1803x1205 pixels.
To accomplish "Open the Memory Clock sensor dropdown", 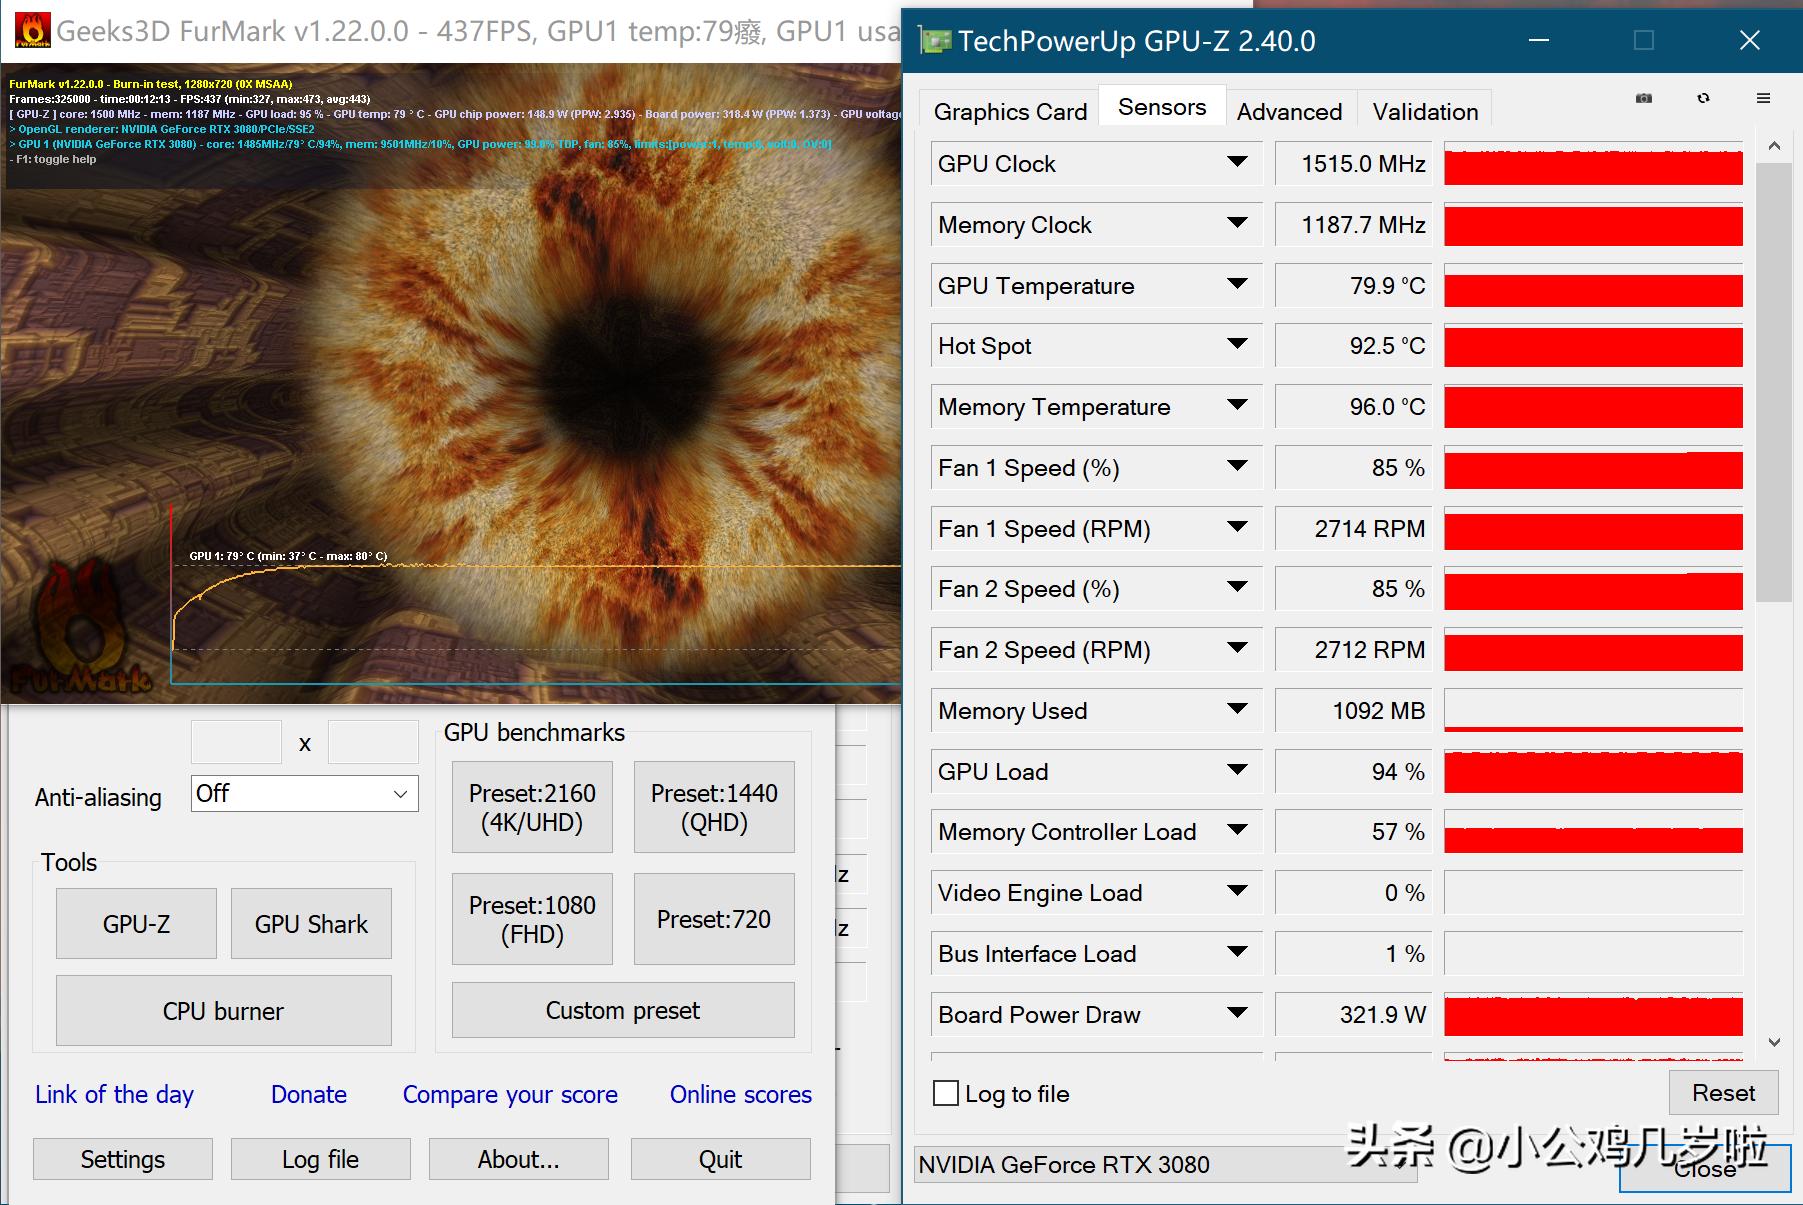I will click(1237, 223).
